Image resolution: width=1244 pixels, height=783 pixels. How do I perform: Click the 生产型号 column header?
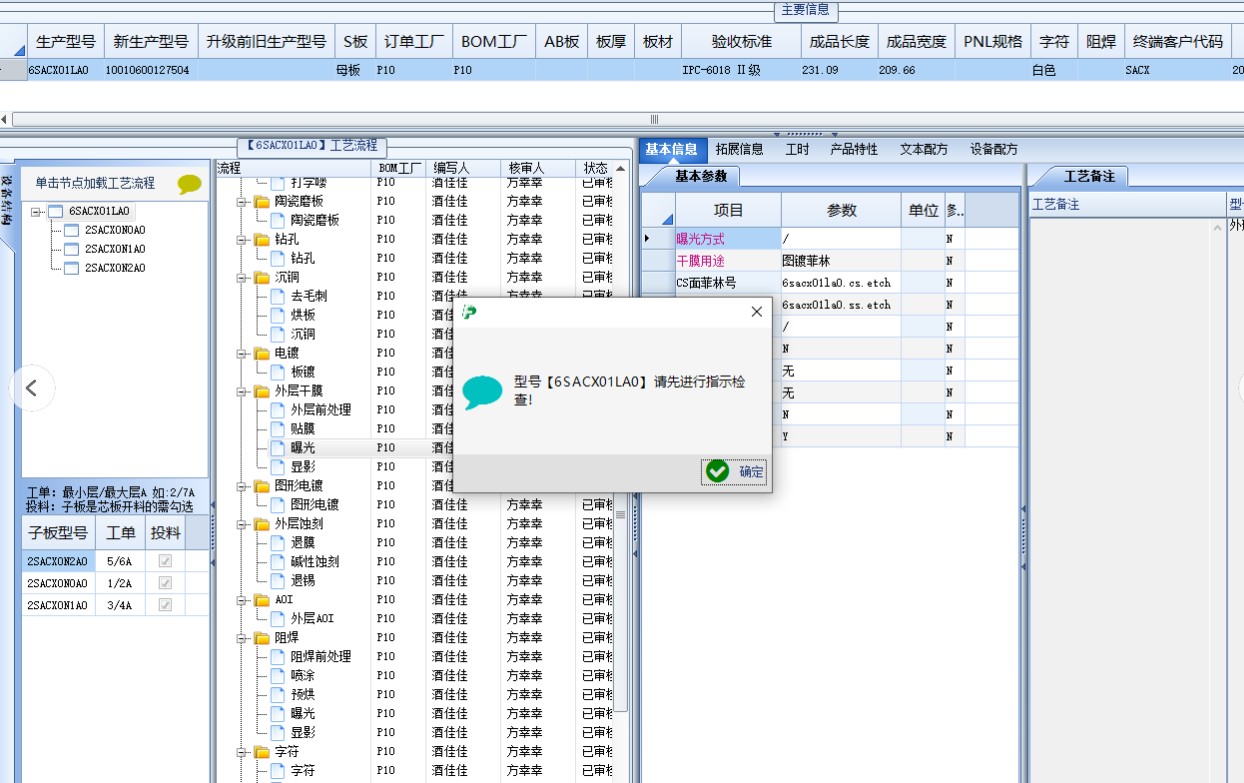[65, 42]
